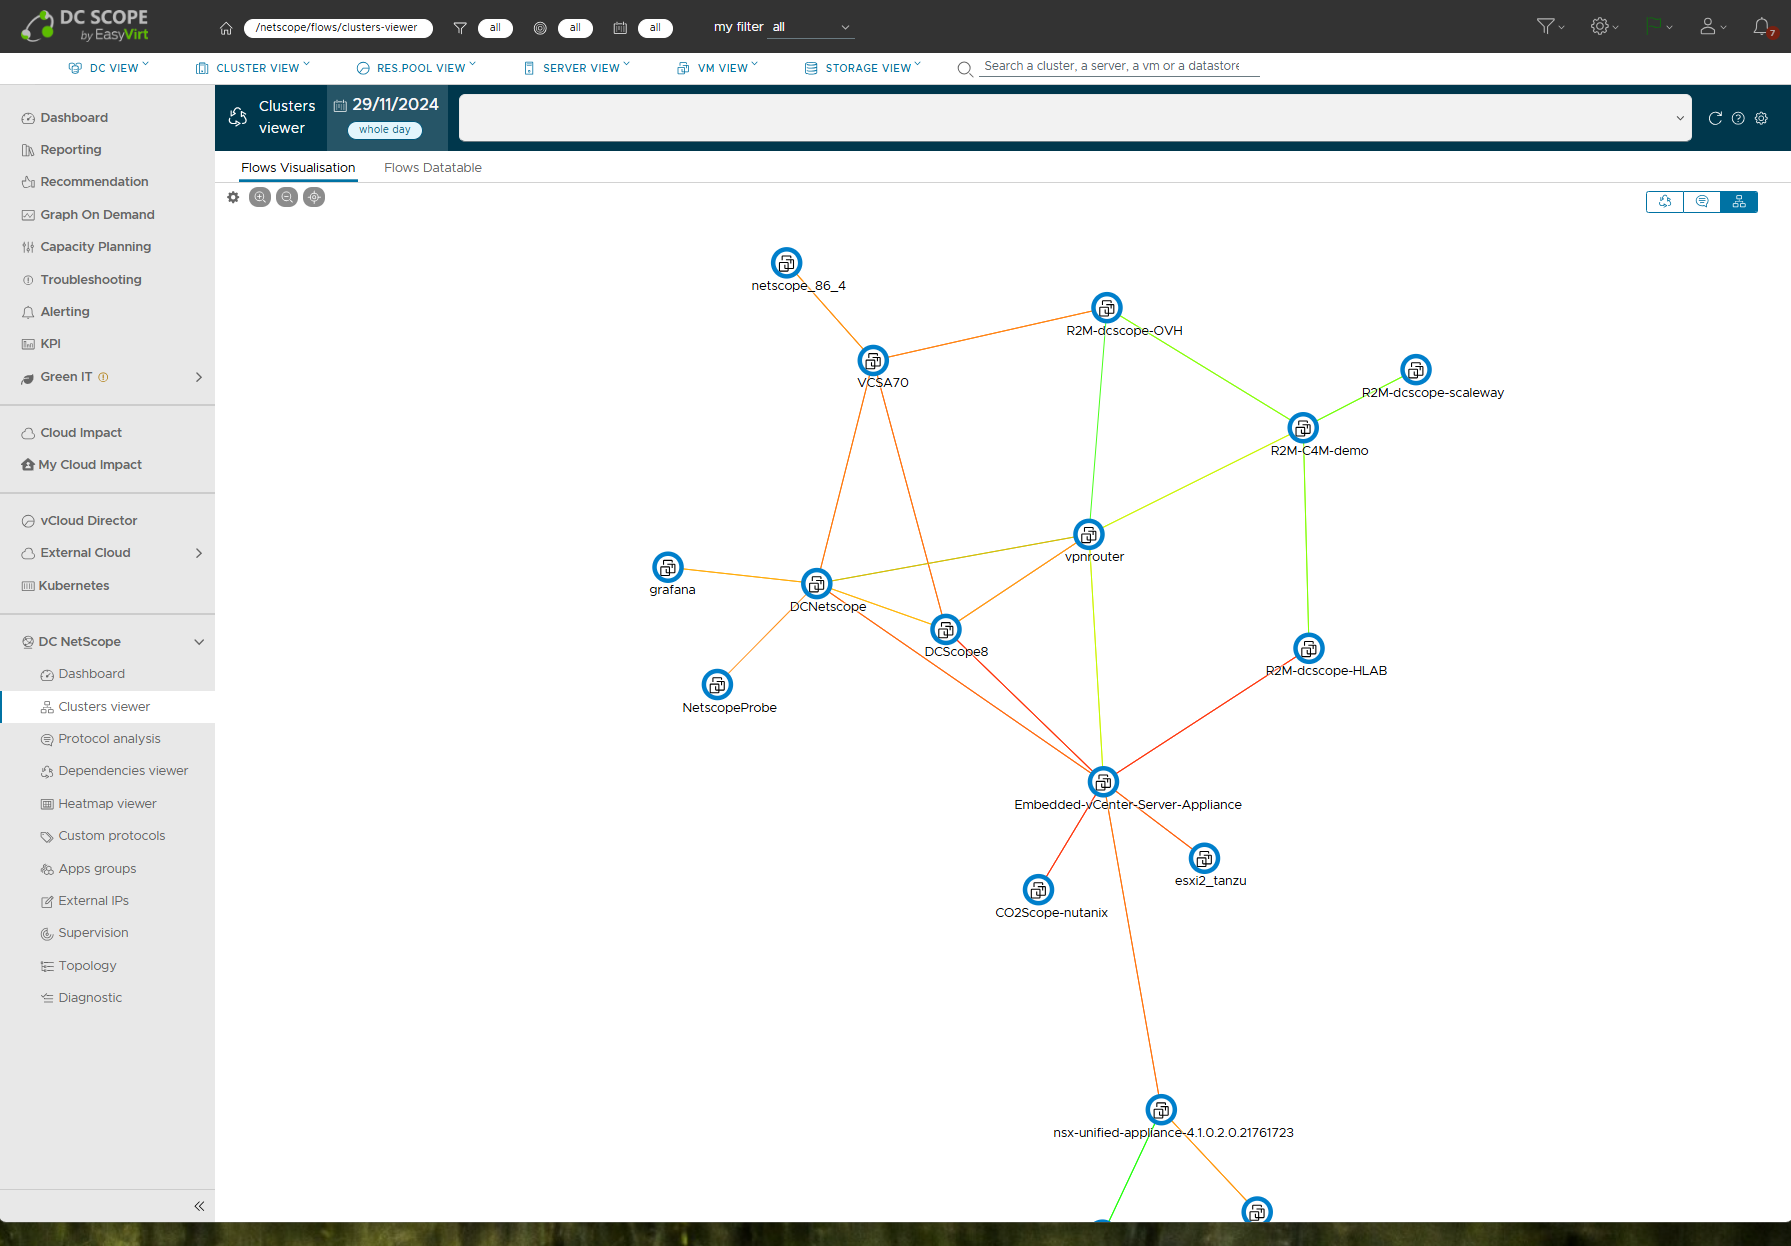1791x1246 pixels.
Task: Open the top-right settings gear dropdown
Action: pyautogui.click(x=1604, y=27)
